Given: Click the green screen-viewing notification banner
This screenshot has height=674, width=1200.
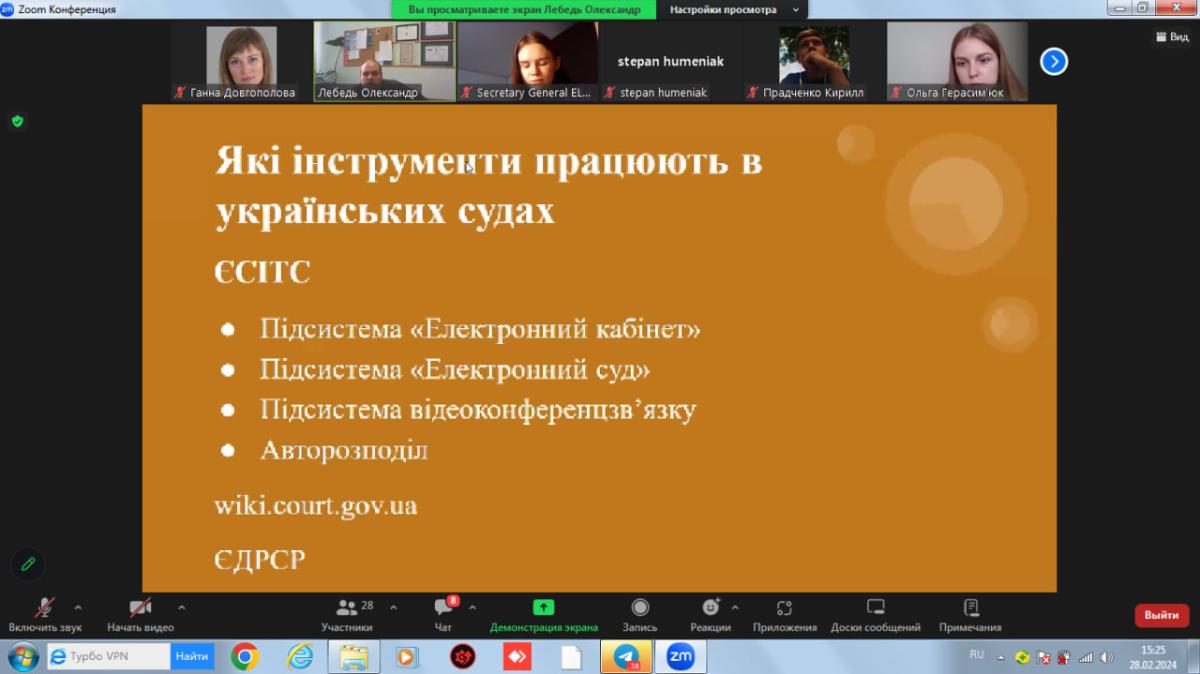Looking at the screenshot, I should 524,9.
